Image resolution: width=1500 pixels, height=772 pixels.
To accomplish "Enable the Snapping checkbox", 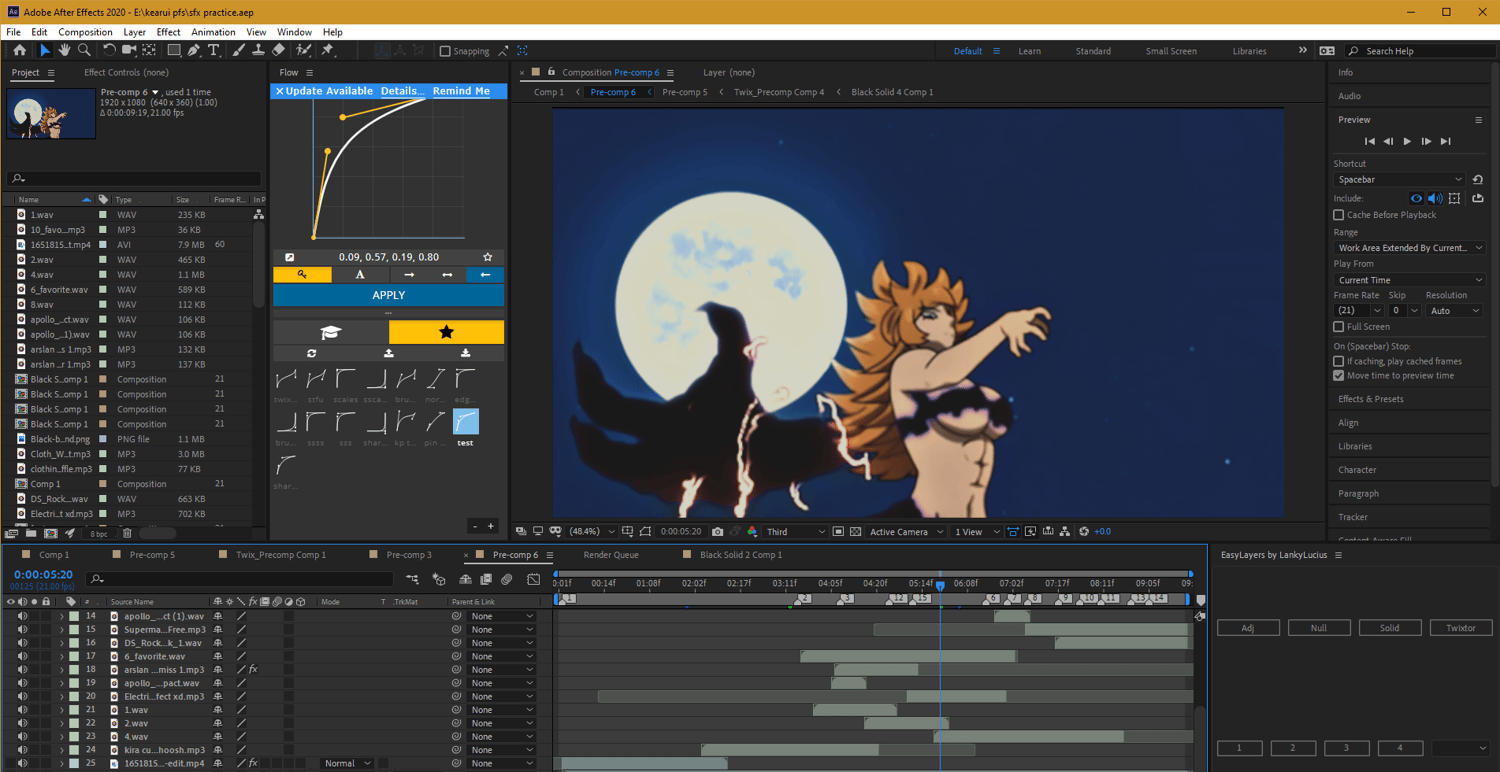I will coord(446,51).
